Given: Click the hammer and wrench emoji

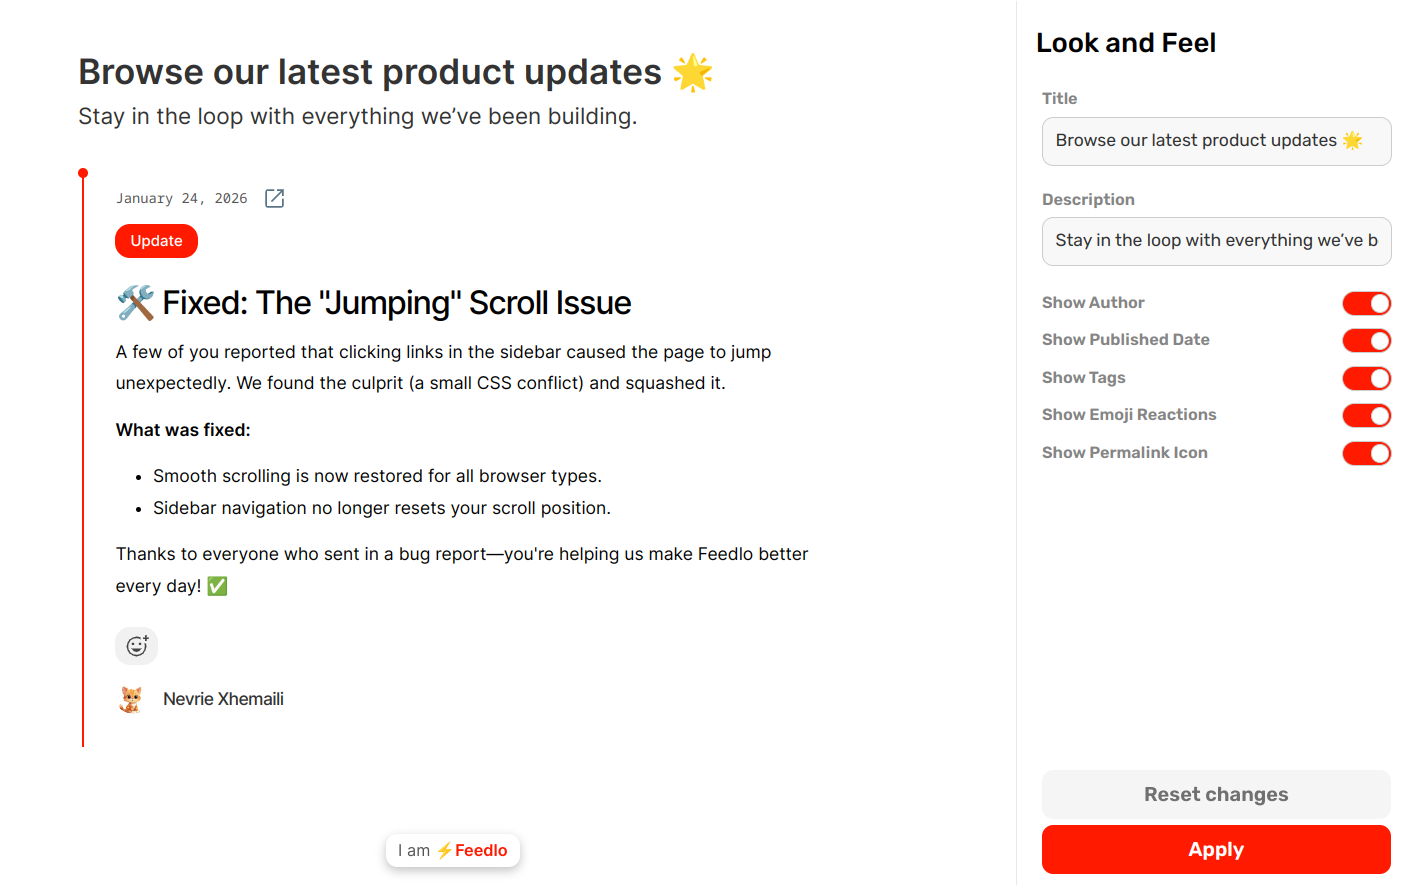Looking at the screenshot, I should tap(135, 303).
